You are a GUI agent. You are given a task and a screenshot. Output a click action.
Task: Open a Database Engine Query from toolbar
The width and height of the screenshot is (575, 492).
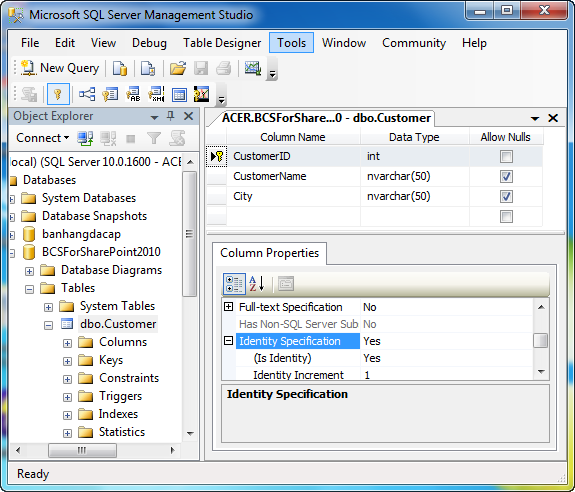point(120,68)
